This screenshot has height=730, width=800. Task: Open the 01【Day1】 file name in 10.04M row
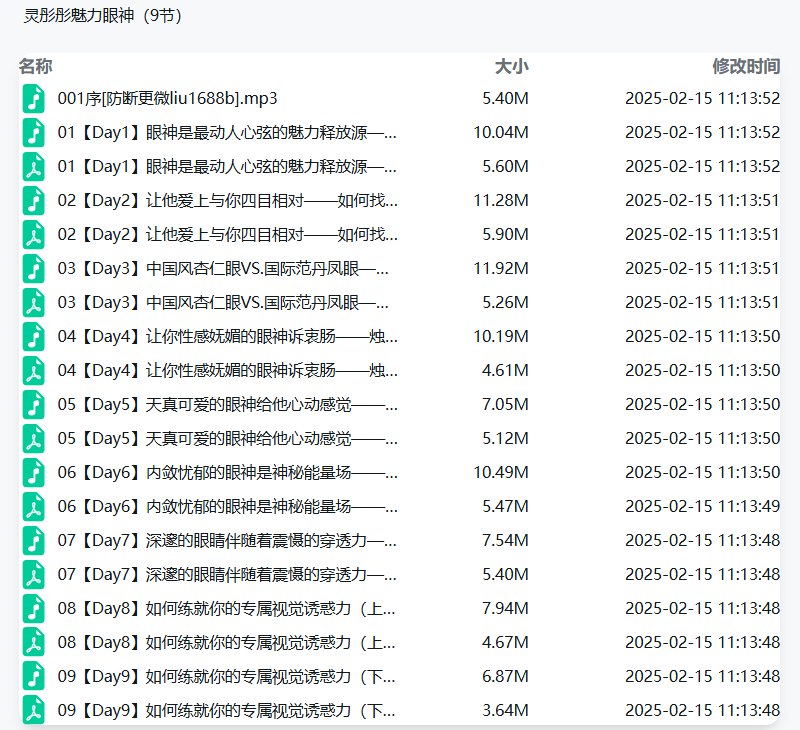[x=227, y=133]
